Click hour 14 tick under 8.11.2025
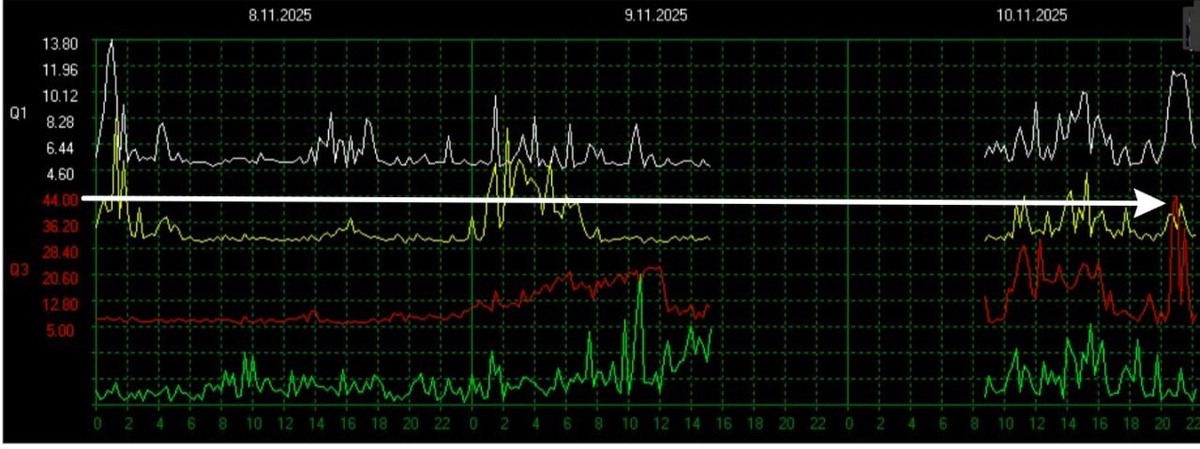This screenshot has width=1200, height=449. pos(317,423)
